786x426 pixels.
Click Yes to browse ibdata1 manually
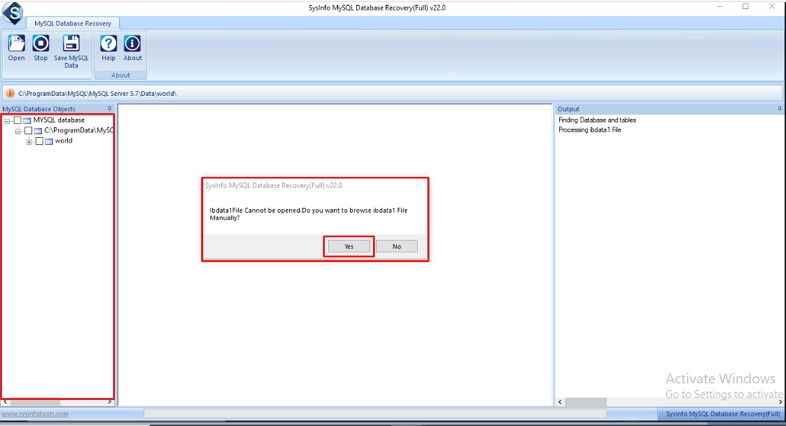(349, 246)
